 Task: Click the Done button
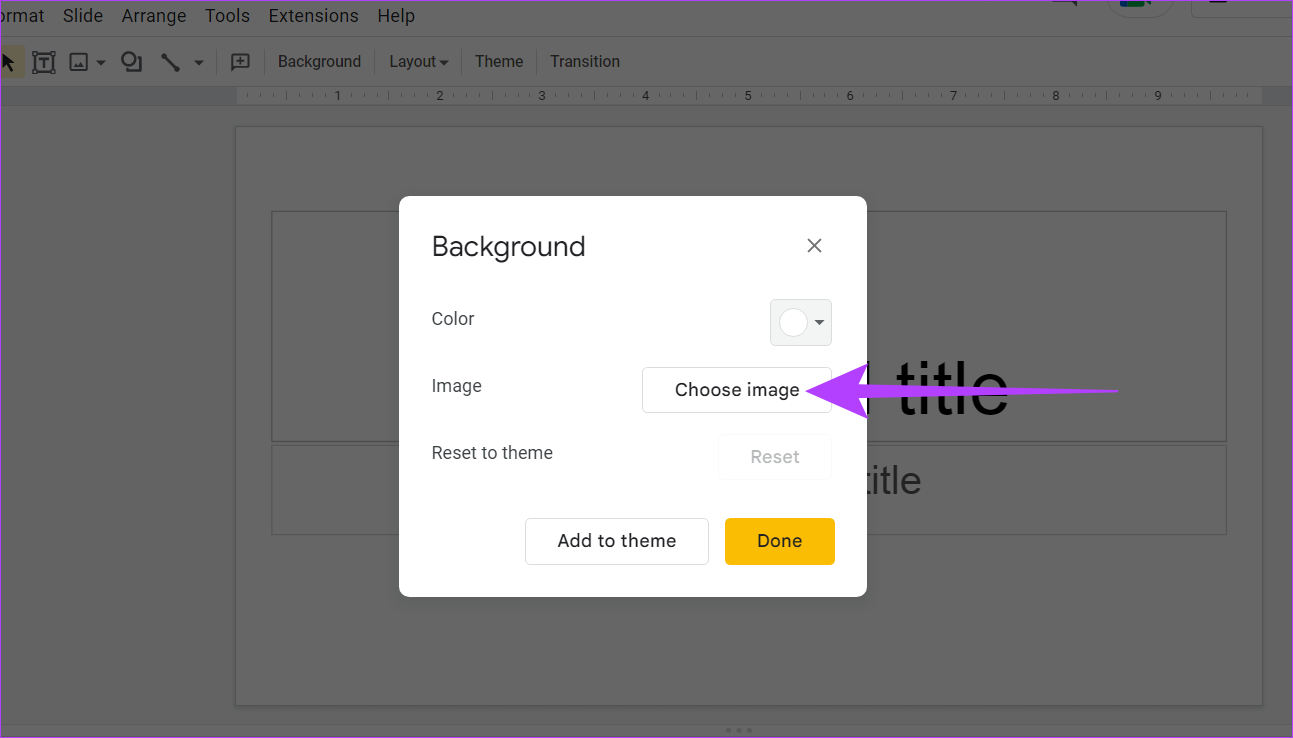pyautogui.click(x=780, y=541)
